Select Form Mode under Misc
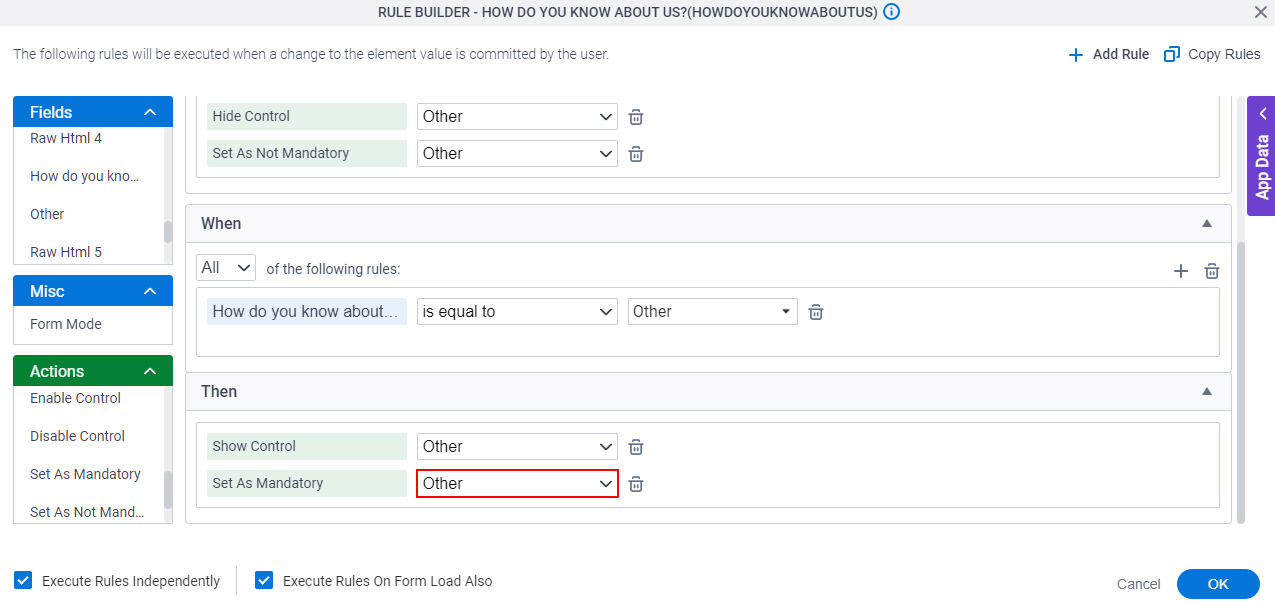This screenshot has height=606, width=1275. tap(66, 324)
